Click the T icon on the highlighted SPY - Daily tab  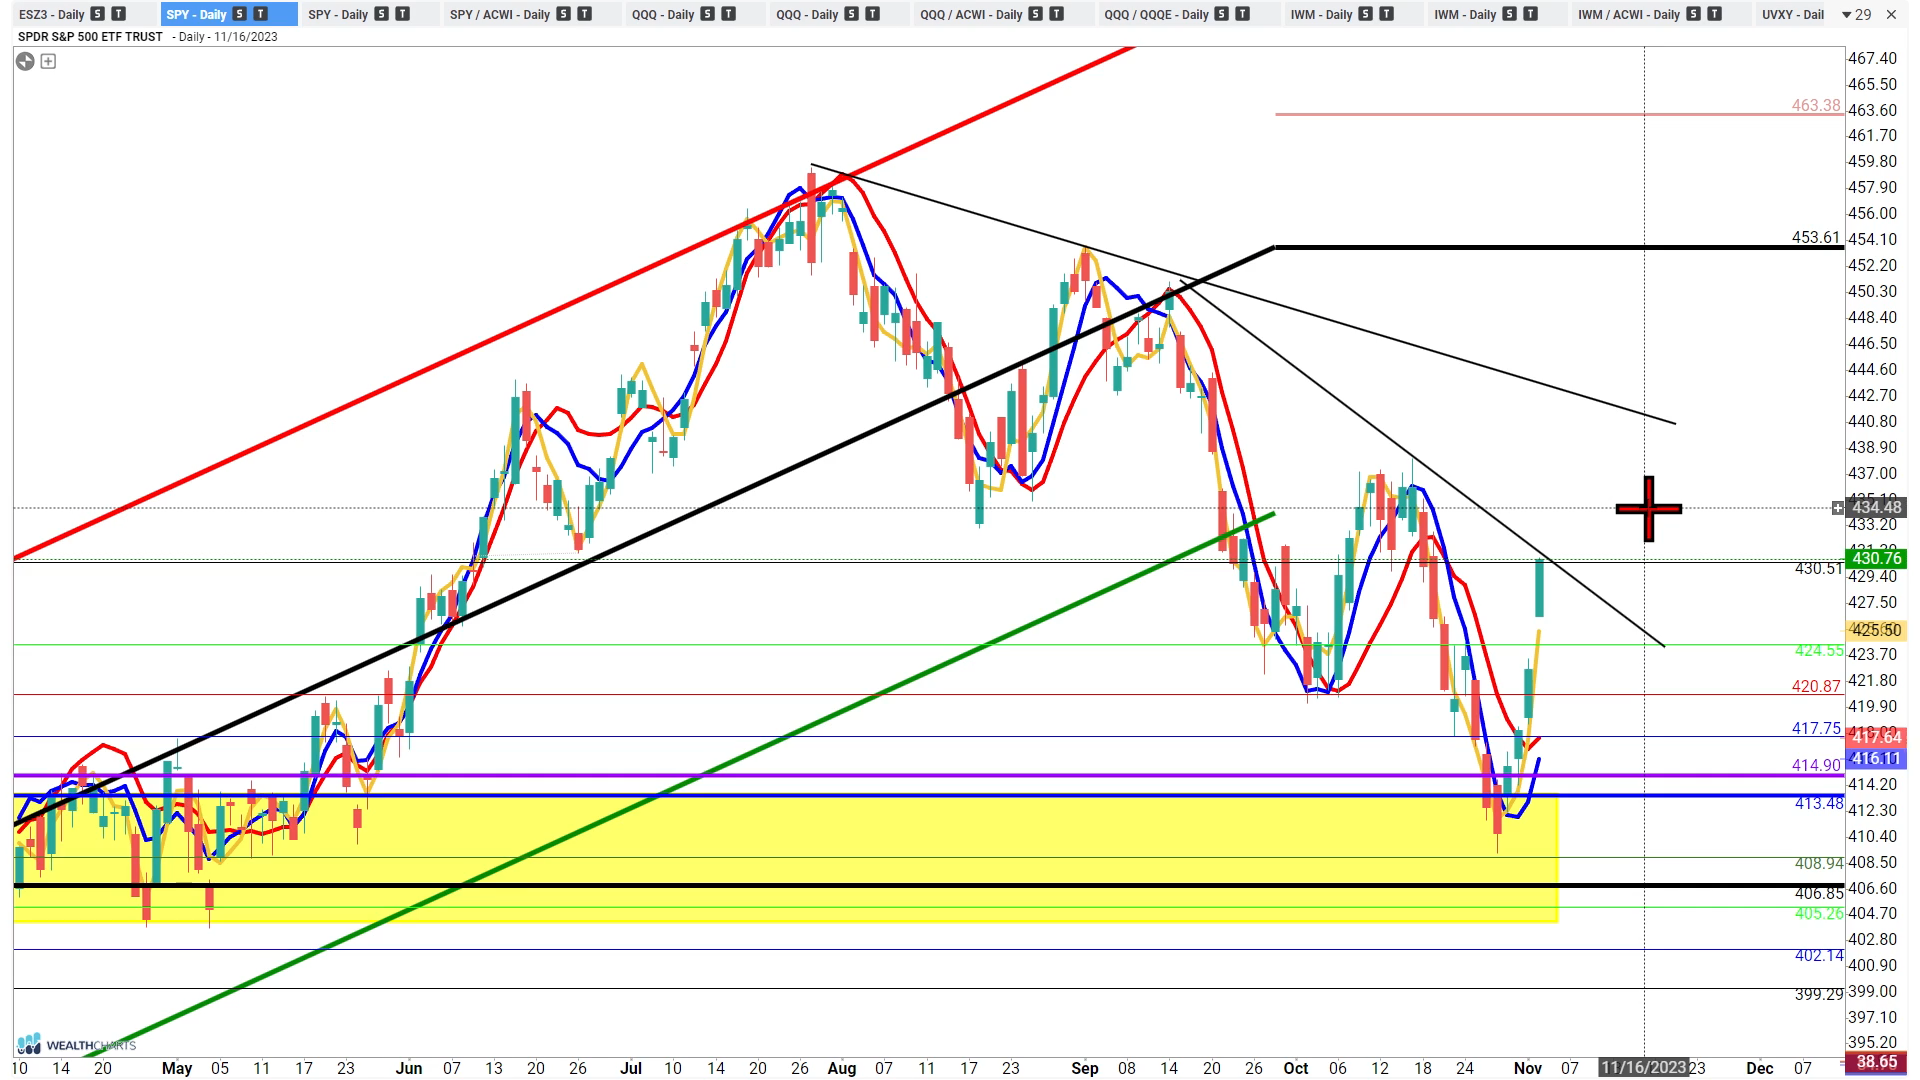click(x=261, y=14)
